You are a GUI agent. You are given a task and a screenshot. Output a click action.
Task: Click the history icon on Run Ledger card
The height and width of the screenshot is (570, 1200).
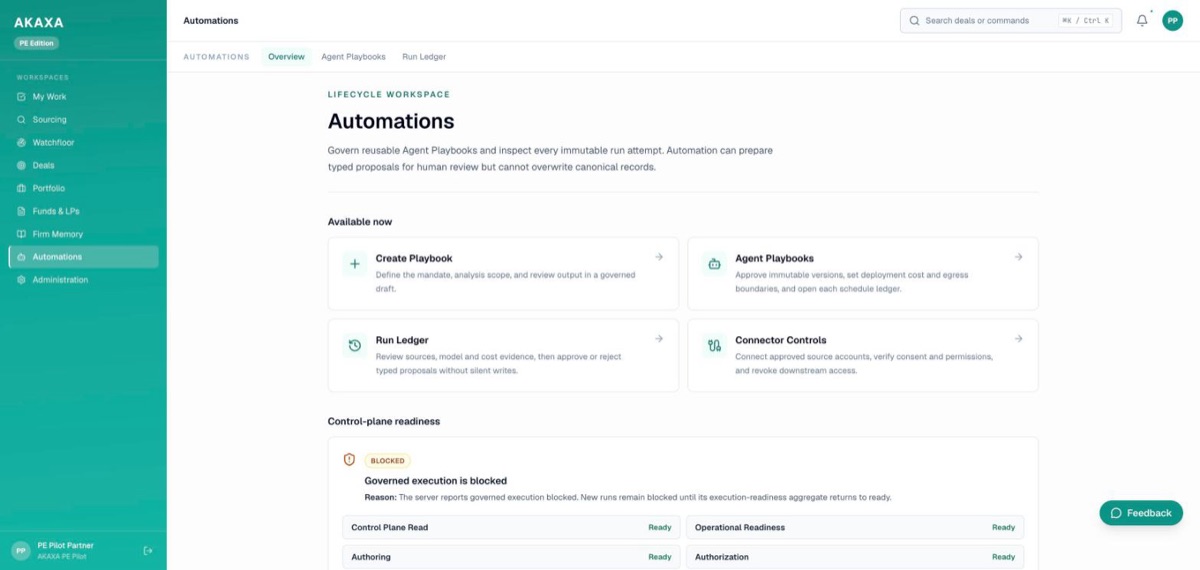pyautogui.click(x=354, y=346)
